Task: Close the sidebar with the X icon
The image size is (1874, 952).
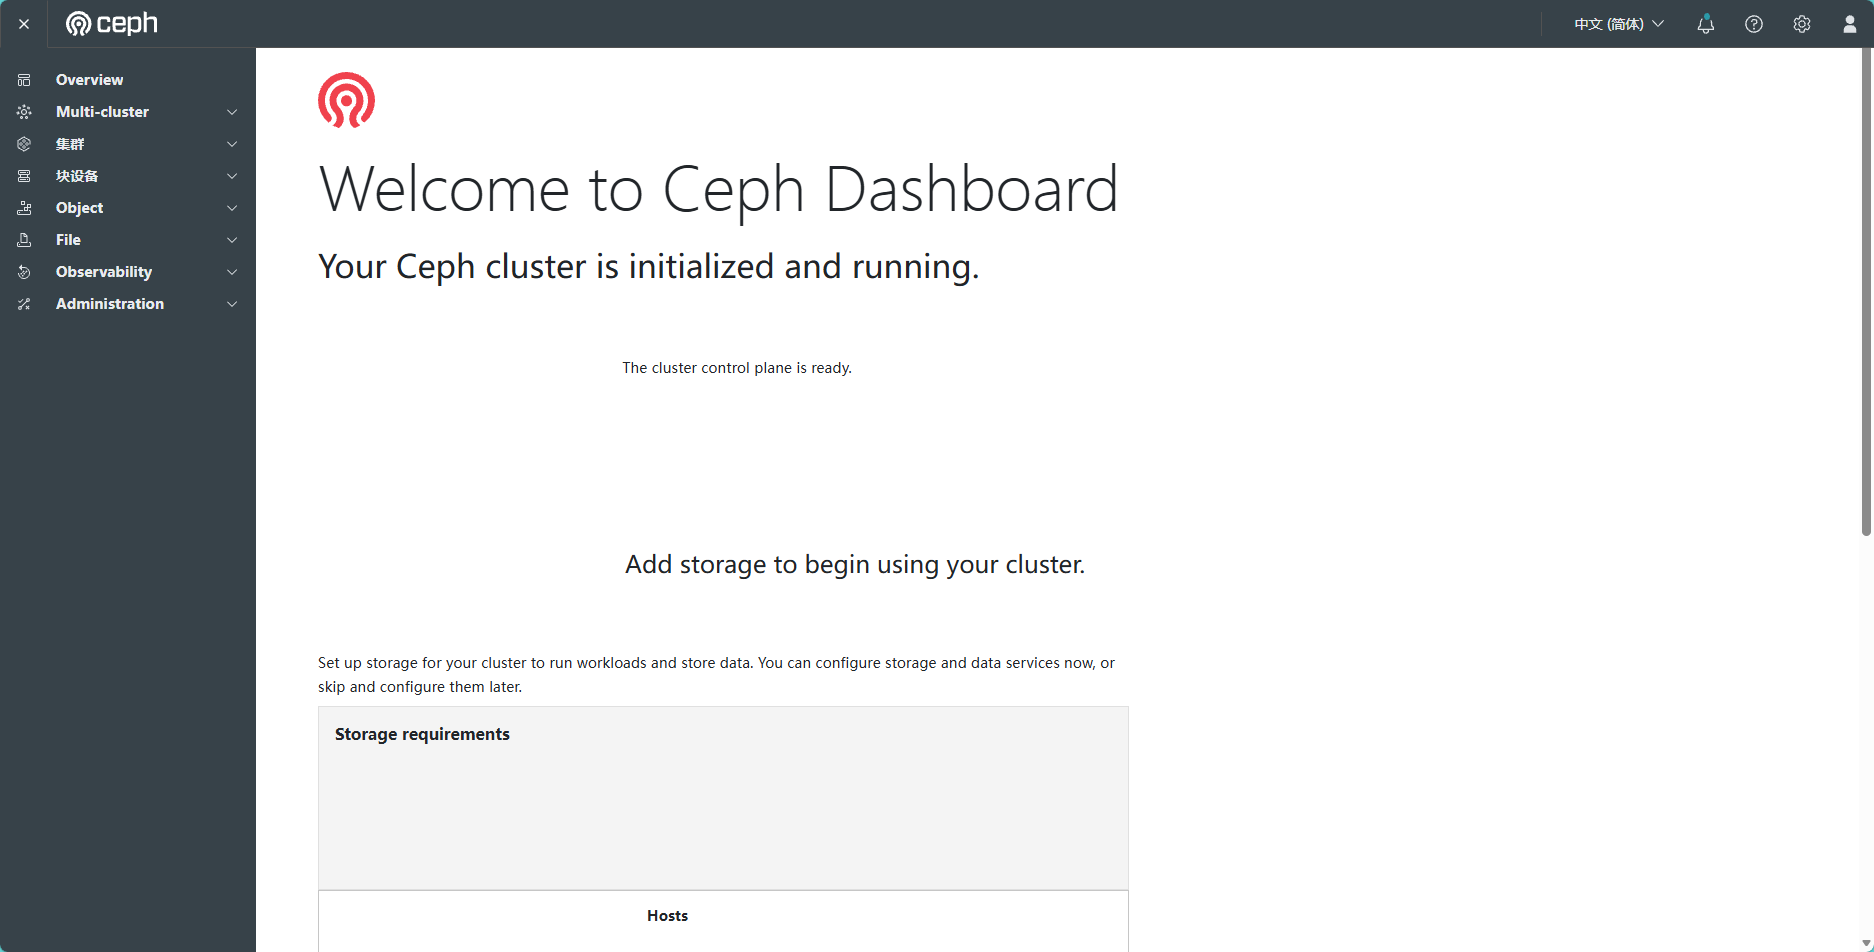Action: [x=24, y=24]
